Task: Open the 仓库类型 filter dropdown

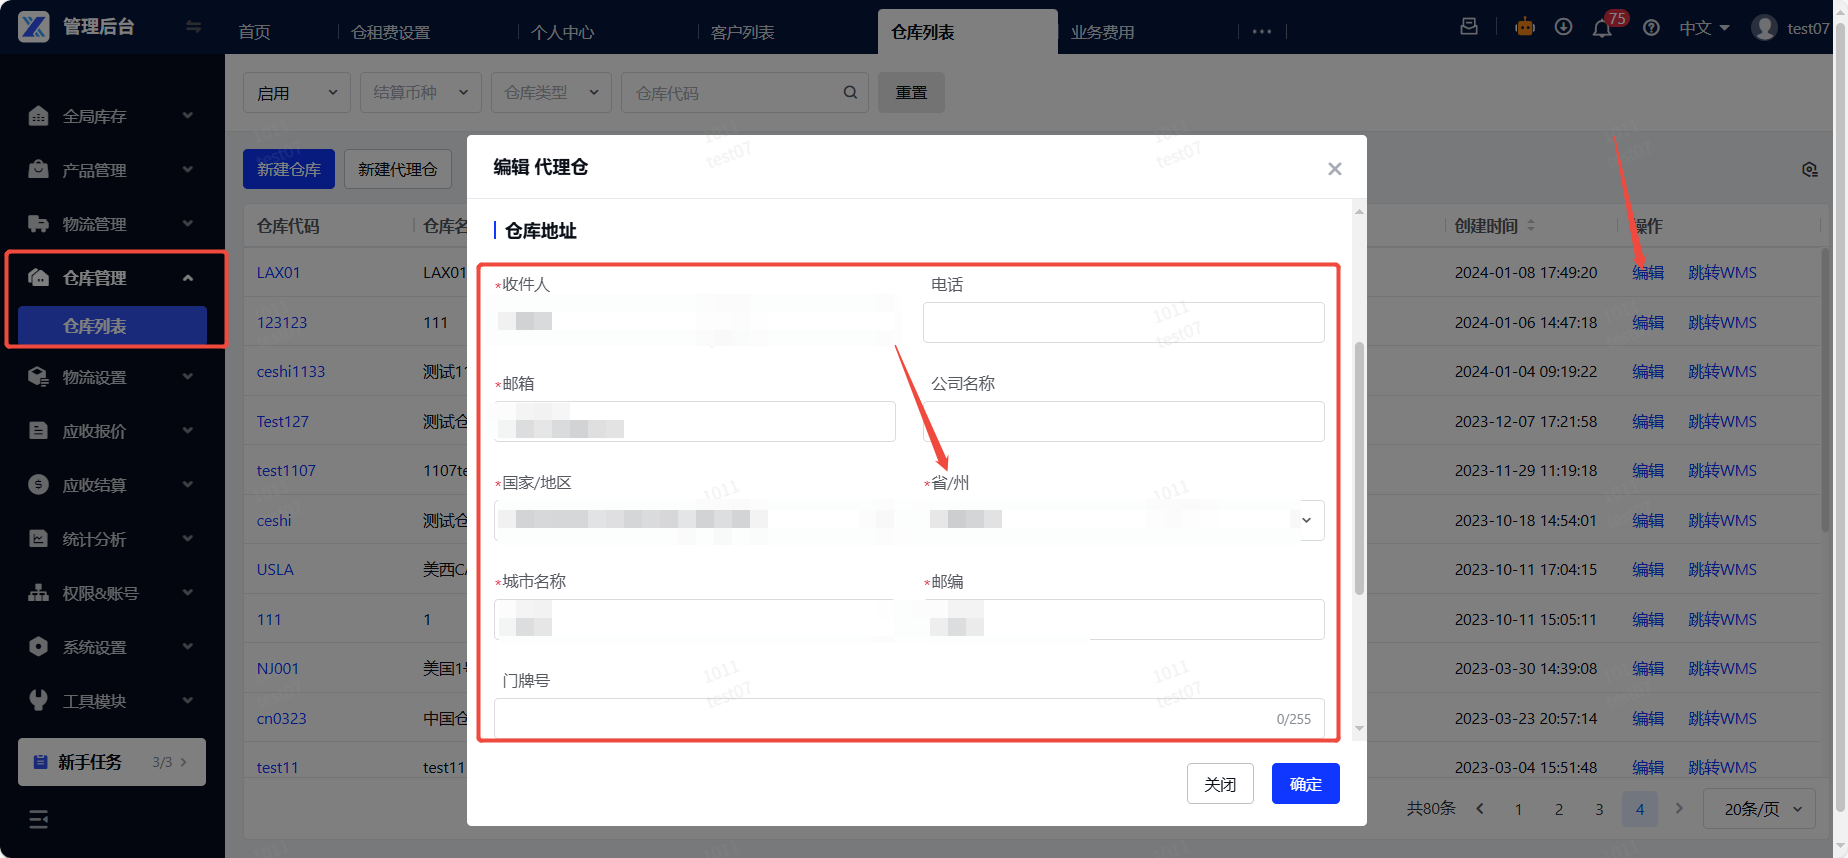Action: (x=551, y=92)
